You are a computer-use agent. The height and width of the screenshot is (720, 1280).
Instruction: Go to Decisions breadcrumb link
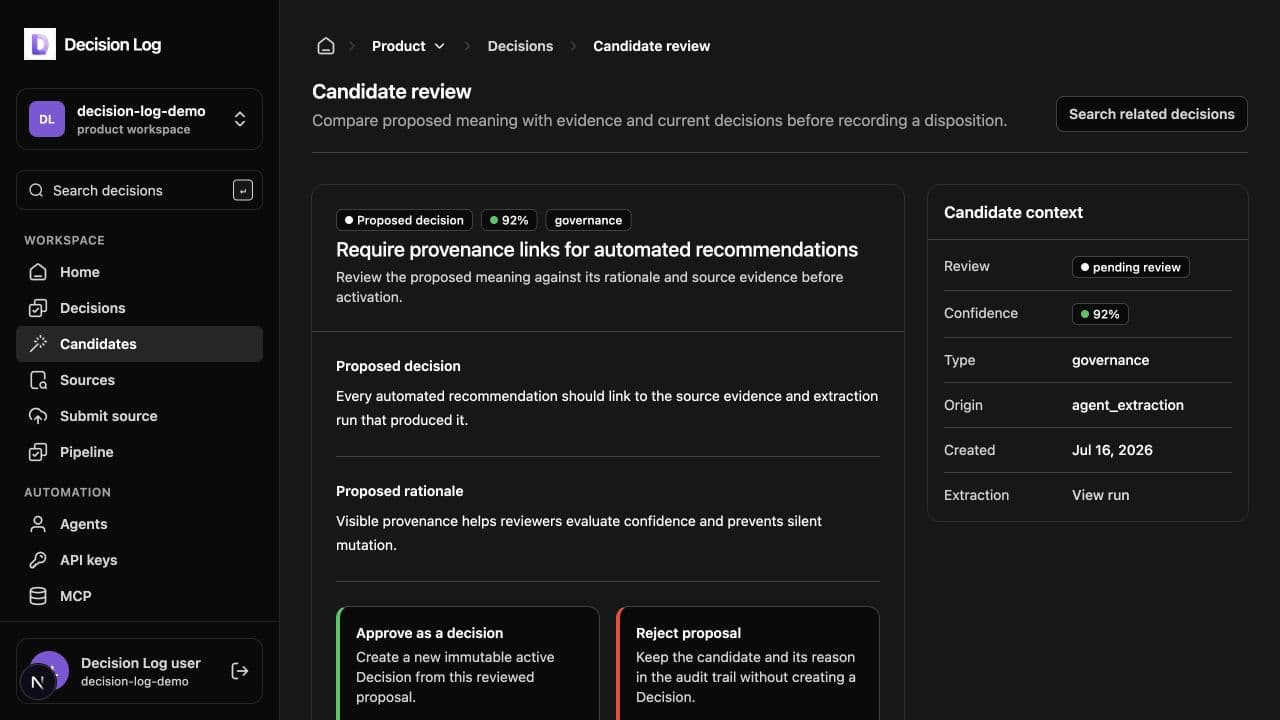[x=520, y=46]
